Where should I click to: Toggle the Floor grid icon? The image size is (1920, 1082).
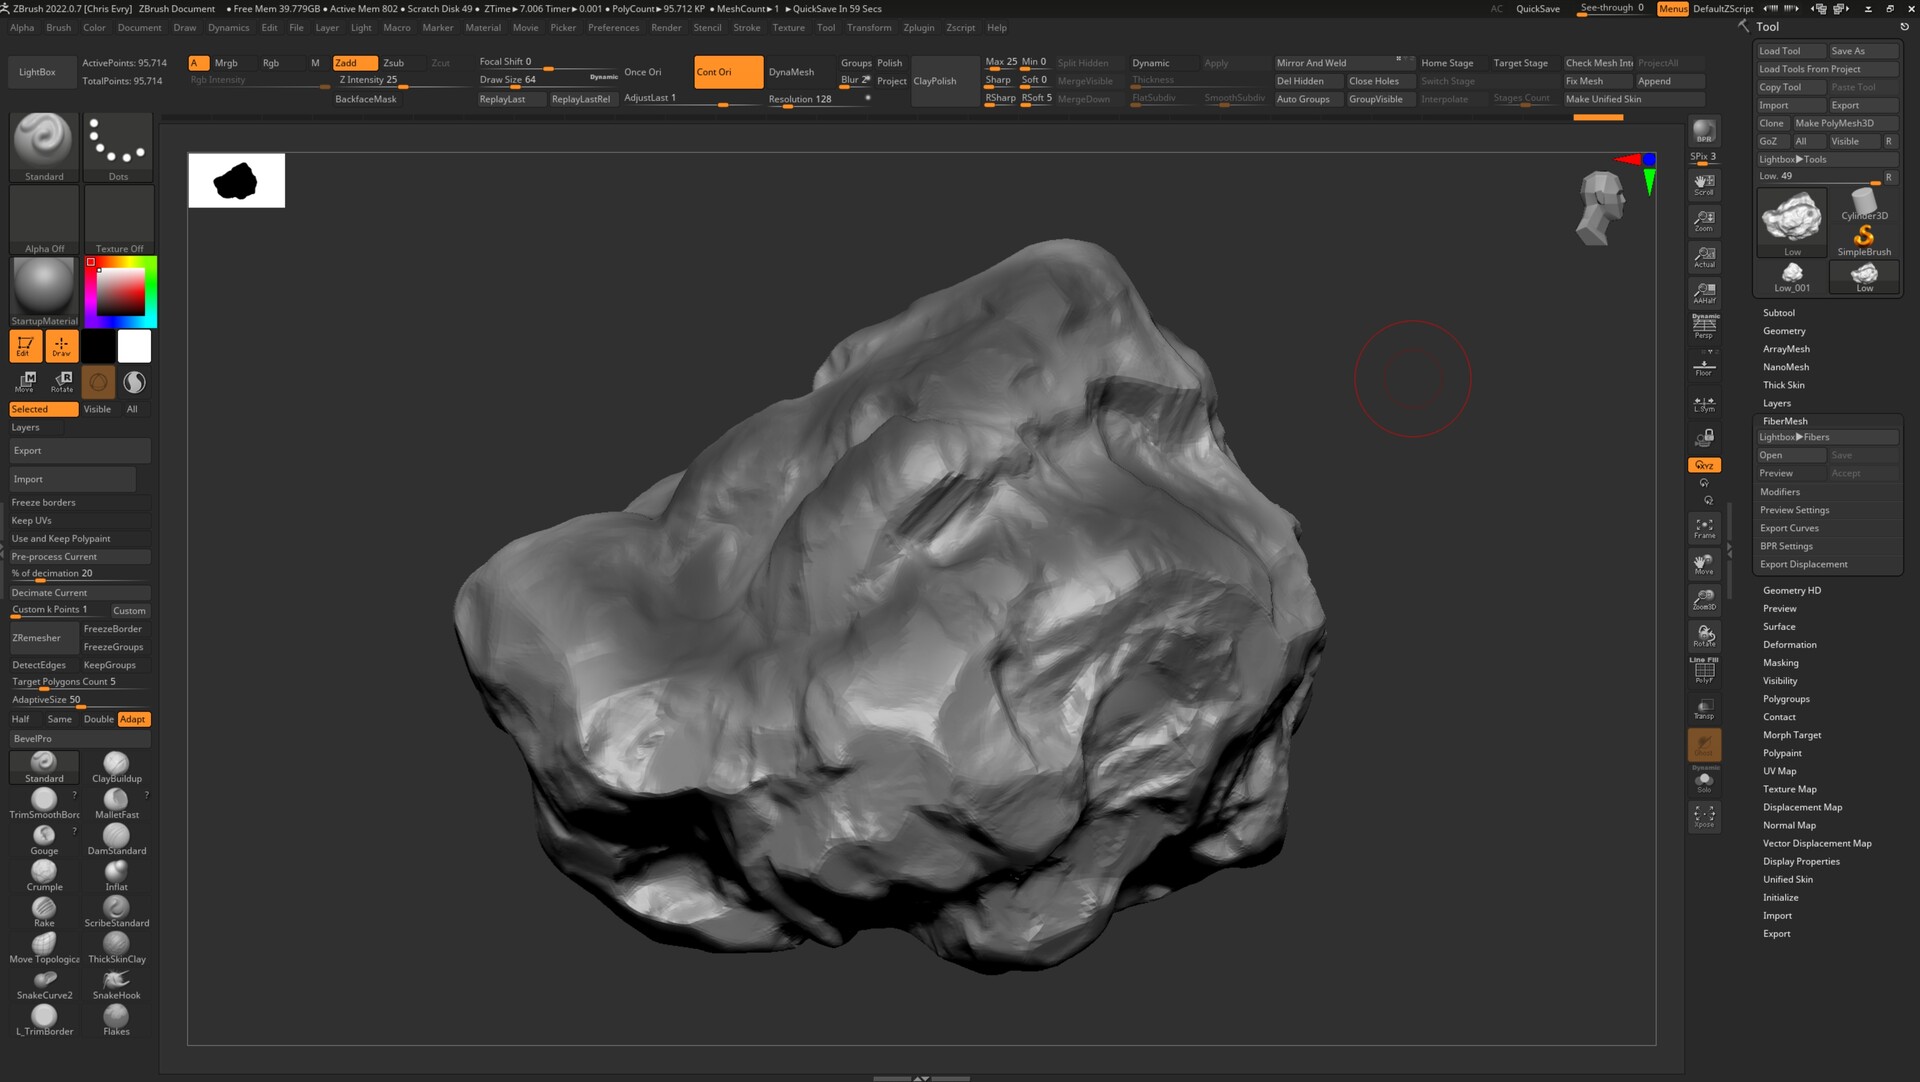click(x=1703, y=366)
